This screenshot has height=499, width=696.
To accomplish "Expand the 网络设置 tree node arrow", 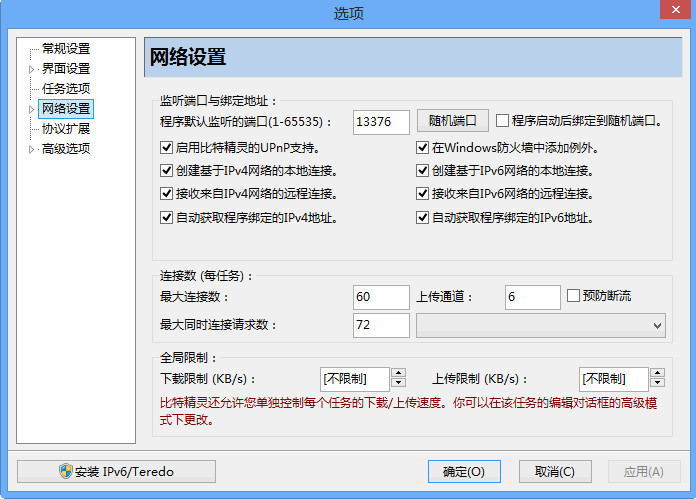I will (x=31, y=109).
